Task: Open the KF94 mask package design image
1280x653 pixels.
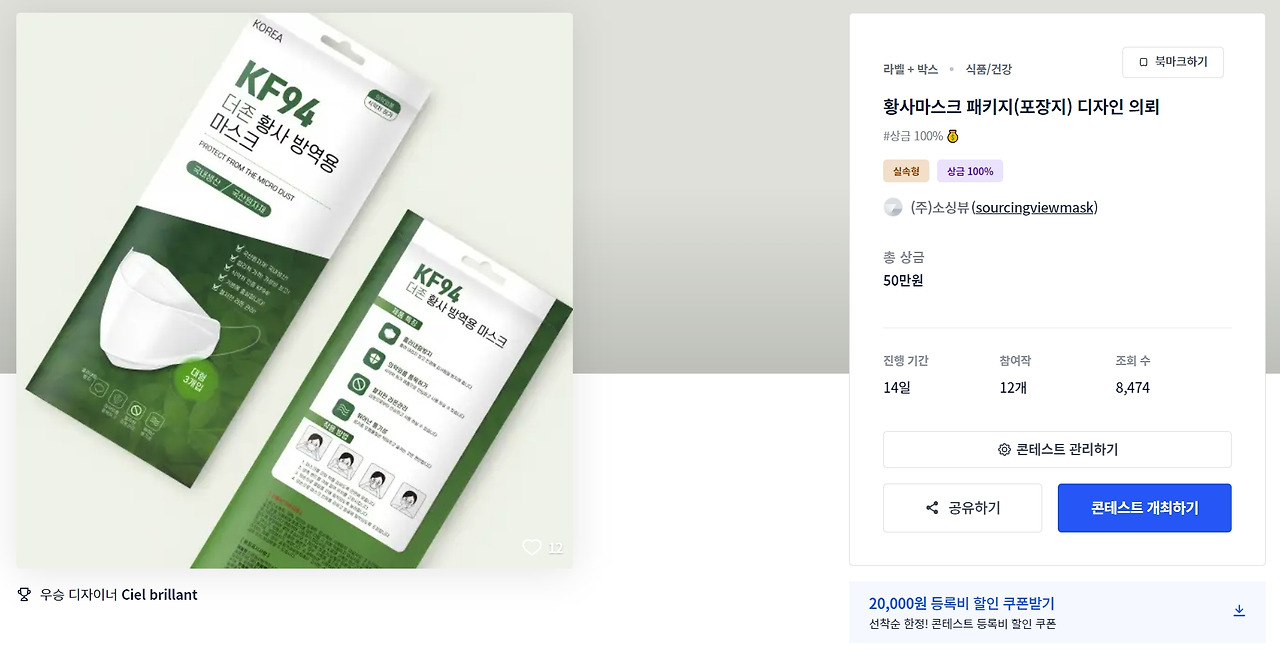Action: pyautogui.click(x=294, y=290)
